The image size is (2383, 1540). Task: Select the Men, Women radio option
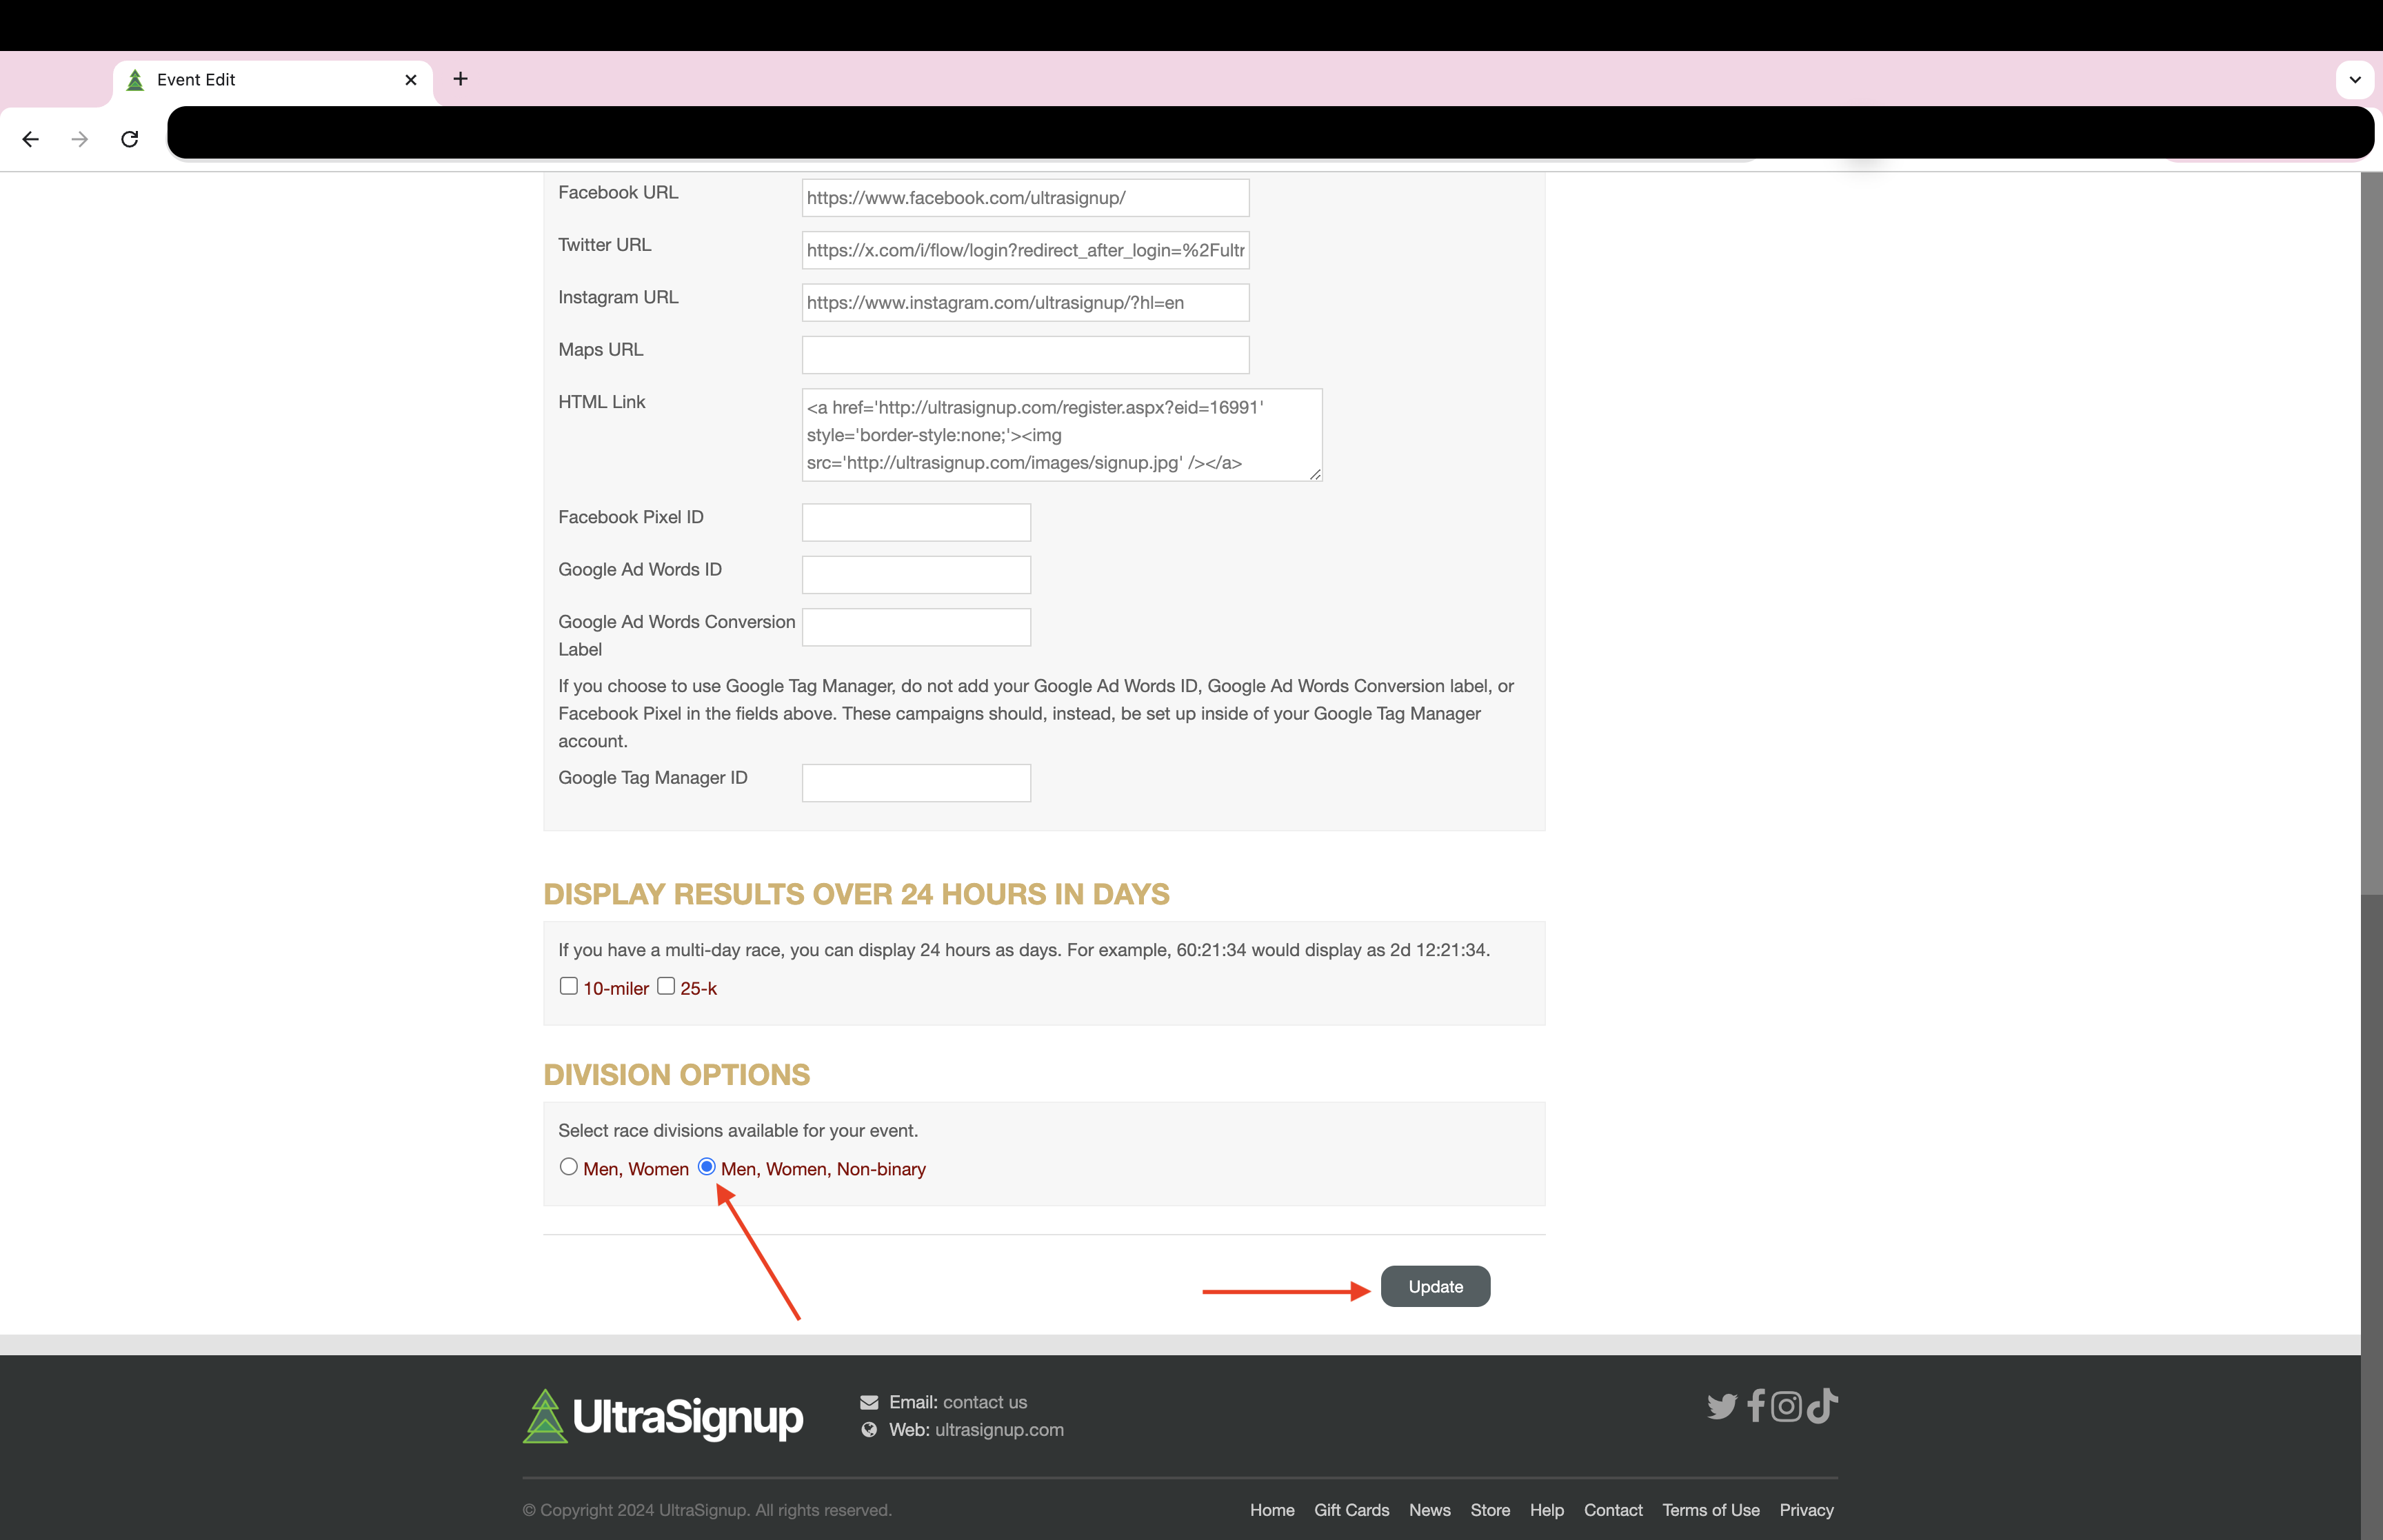569,1167
